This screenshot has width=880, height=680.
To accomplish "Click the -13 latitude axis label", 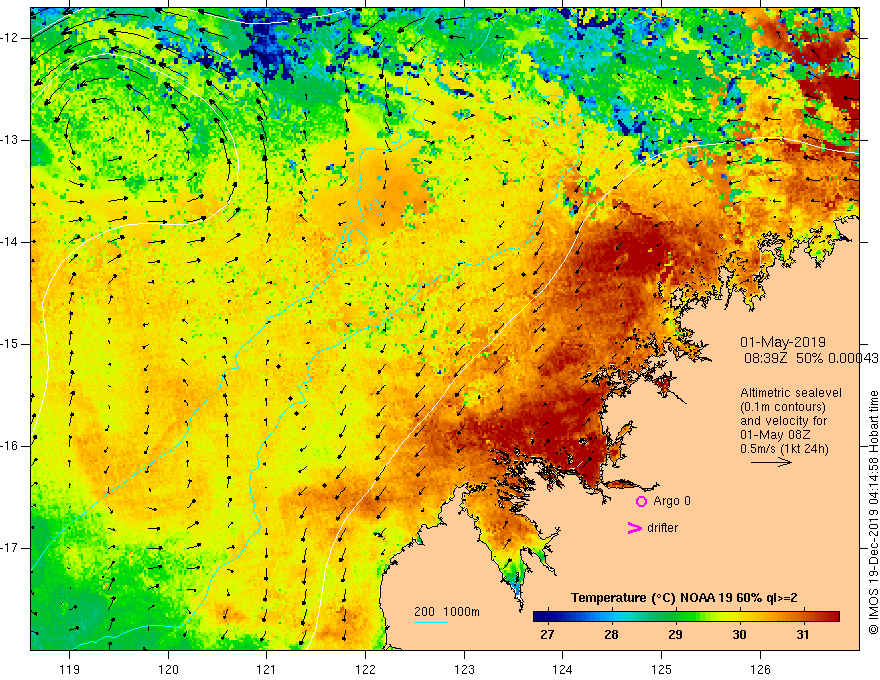I will [11, 140].
